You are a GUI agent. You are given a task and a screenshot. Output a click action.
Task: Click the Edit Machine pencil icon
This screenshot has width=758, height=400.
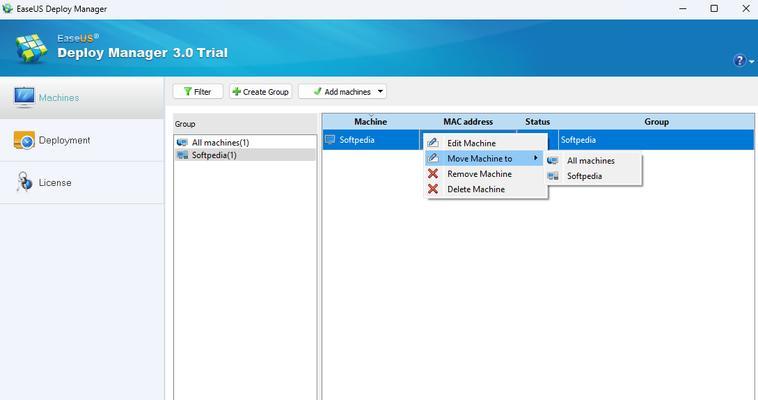click(433, 143)
